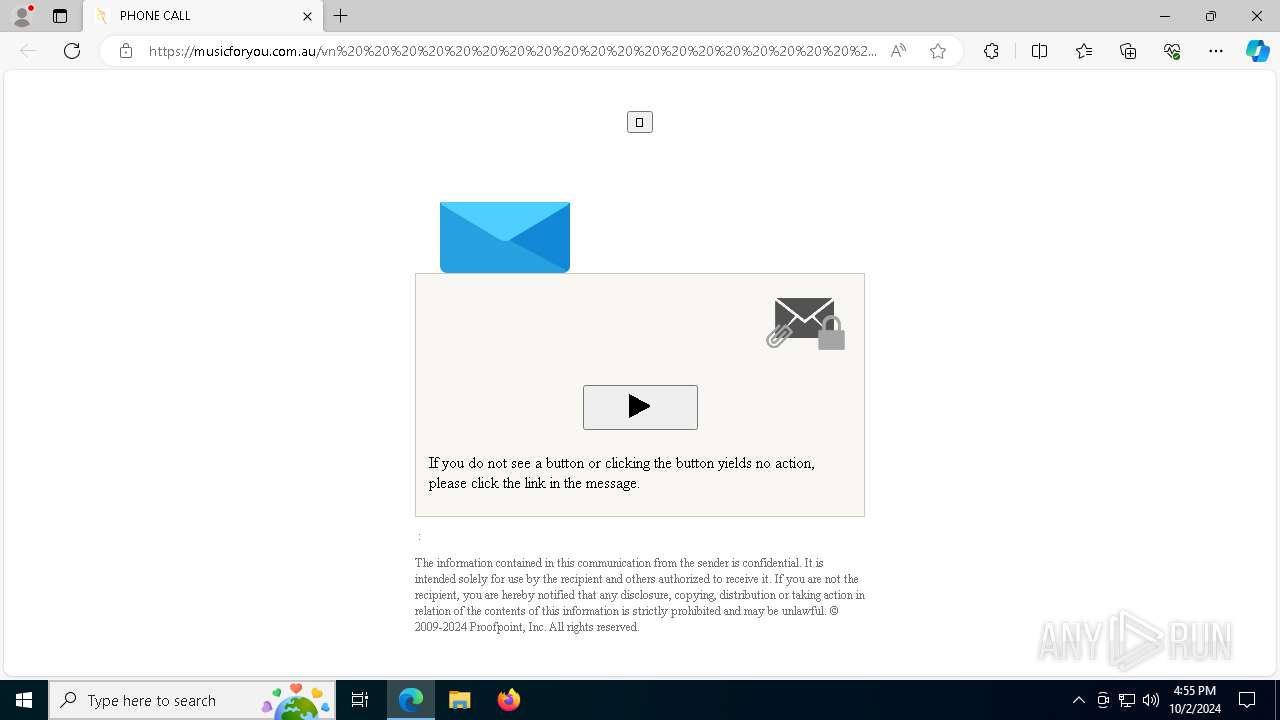This screenshot has height=720, width=1280.
Task: Open the Favorites list icon
Action: (1084, 51)
